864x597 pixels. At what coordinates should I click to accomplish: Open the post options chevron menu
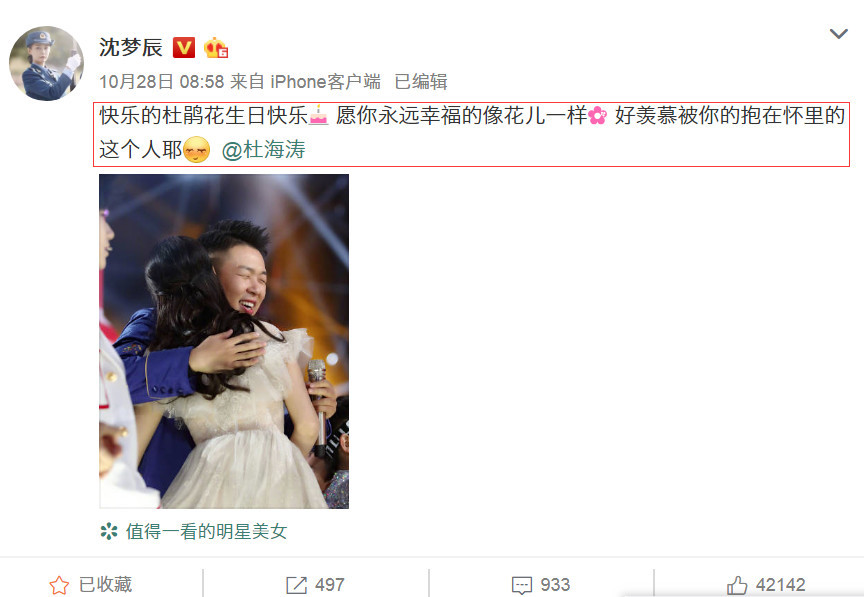pos(838,34)
